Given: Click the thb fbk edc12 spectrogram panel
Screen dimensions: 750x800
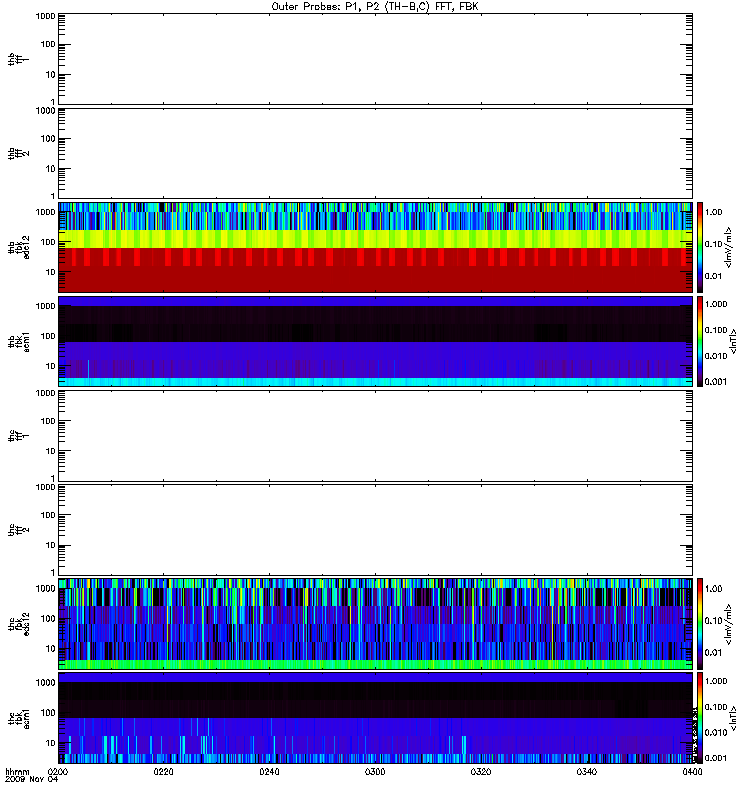Looking at the screenshot, I should coord(375,247).
